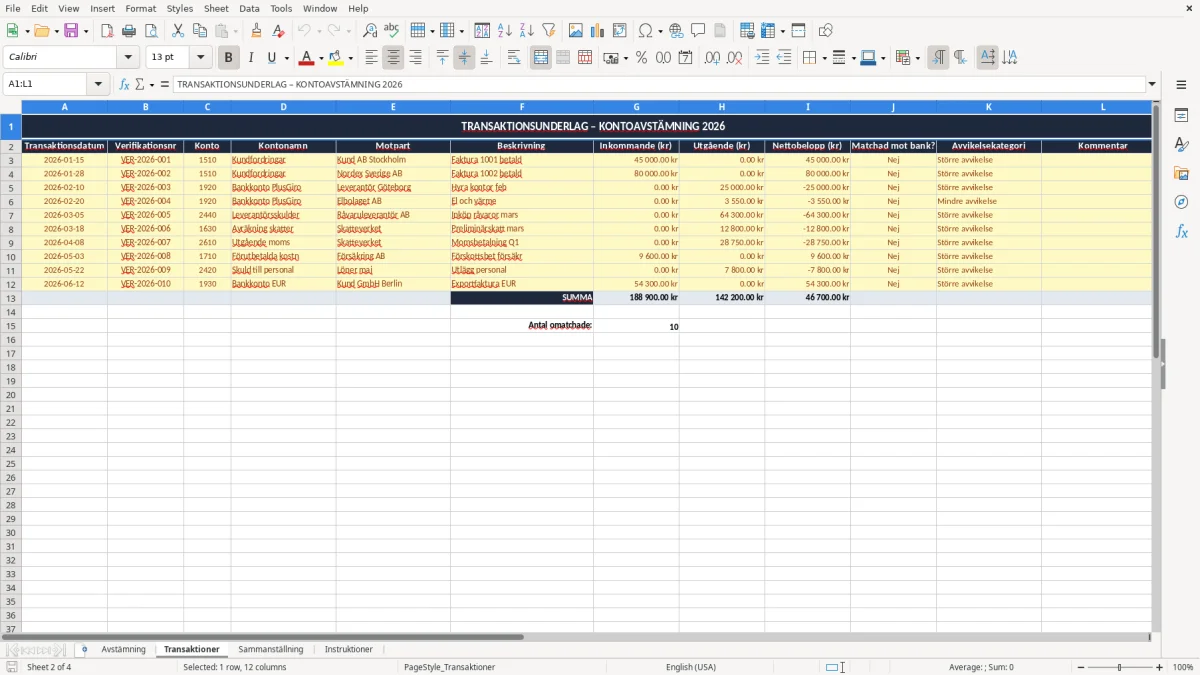Switch to the Instruktioner sheet tab
1200x675 pixels.
pyautogui.click(x=349, y=649)
